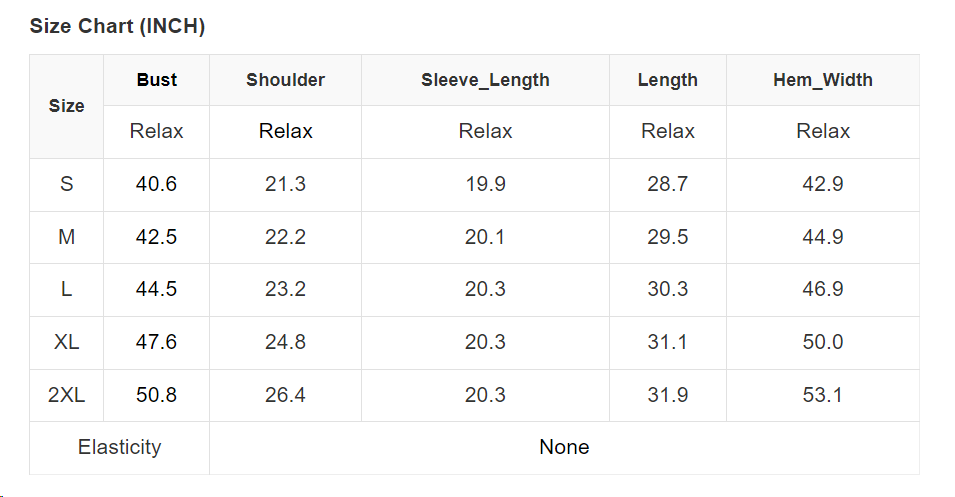Click the M size row label
955x497 pixels.
pyautogui.click(x=67, y=237)
